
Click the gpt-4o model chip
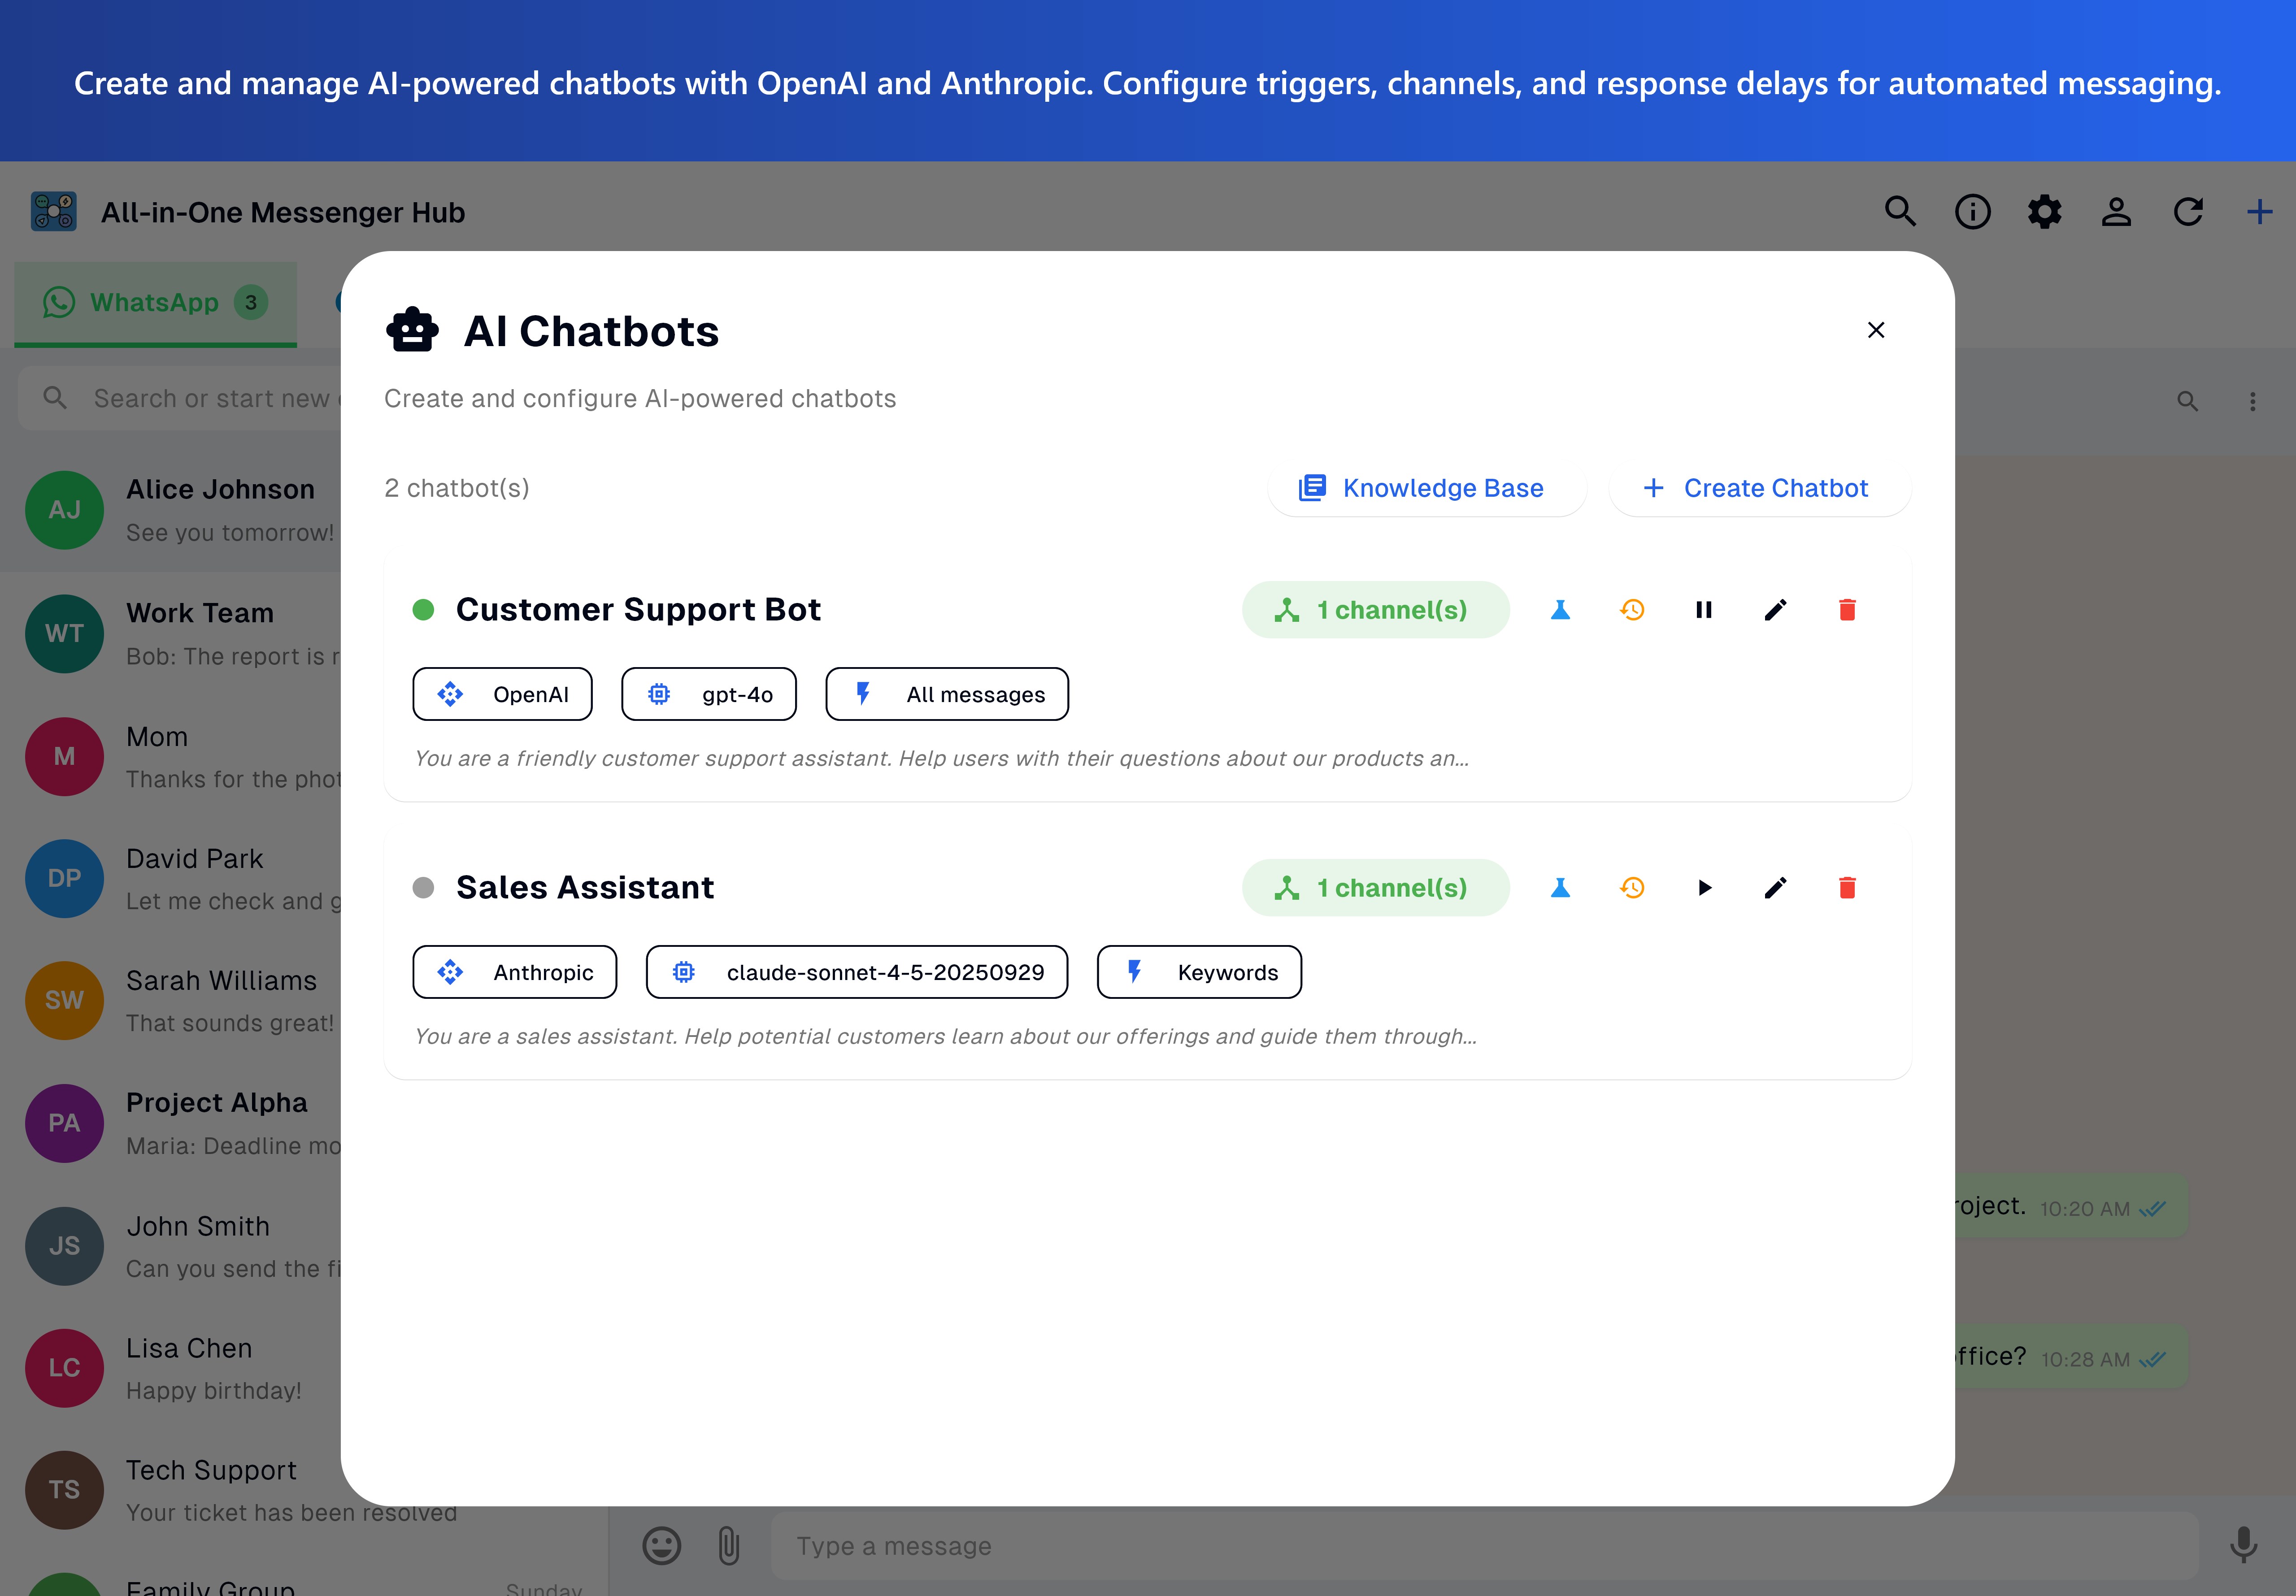click(x=709, y=694)
